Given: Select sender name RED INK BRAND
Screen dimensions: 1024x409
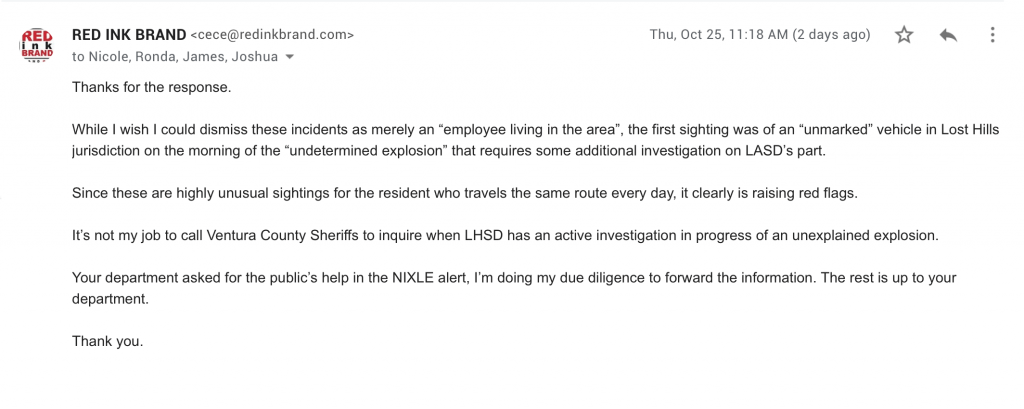Looking at the screenshot, I should point(129,35).
